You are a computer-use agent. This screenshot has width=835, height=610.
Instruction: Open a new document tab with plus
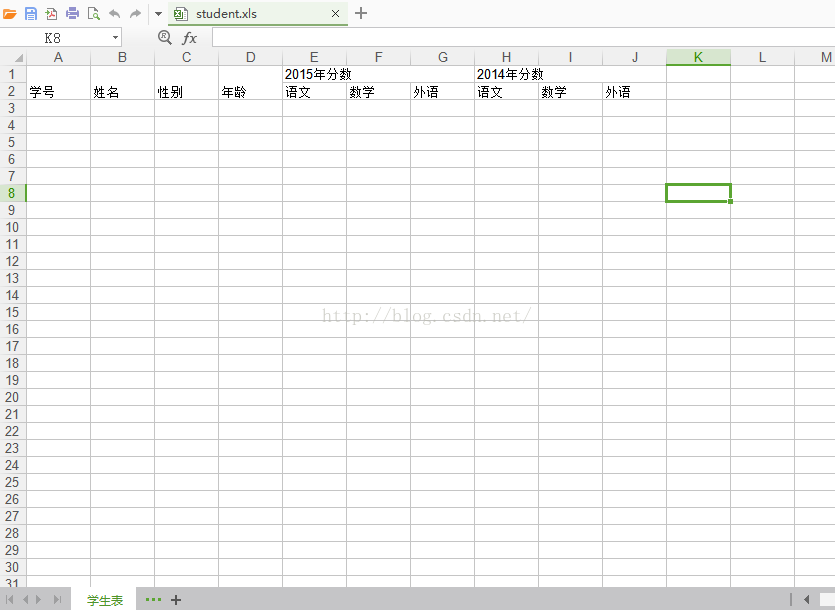(x=361, y=13)
